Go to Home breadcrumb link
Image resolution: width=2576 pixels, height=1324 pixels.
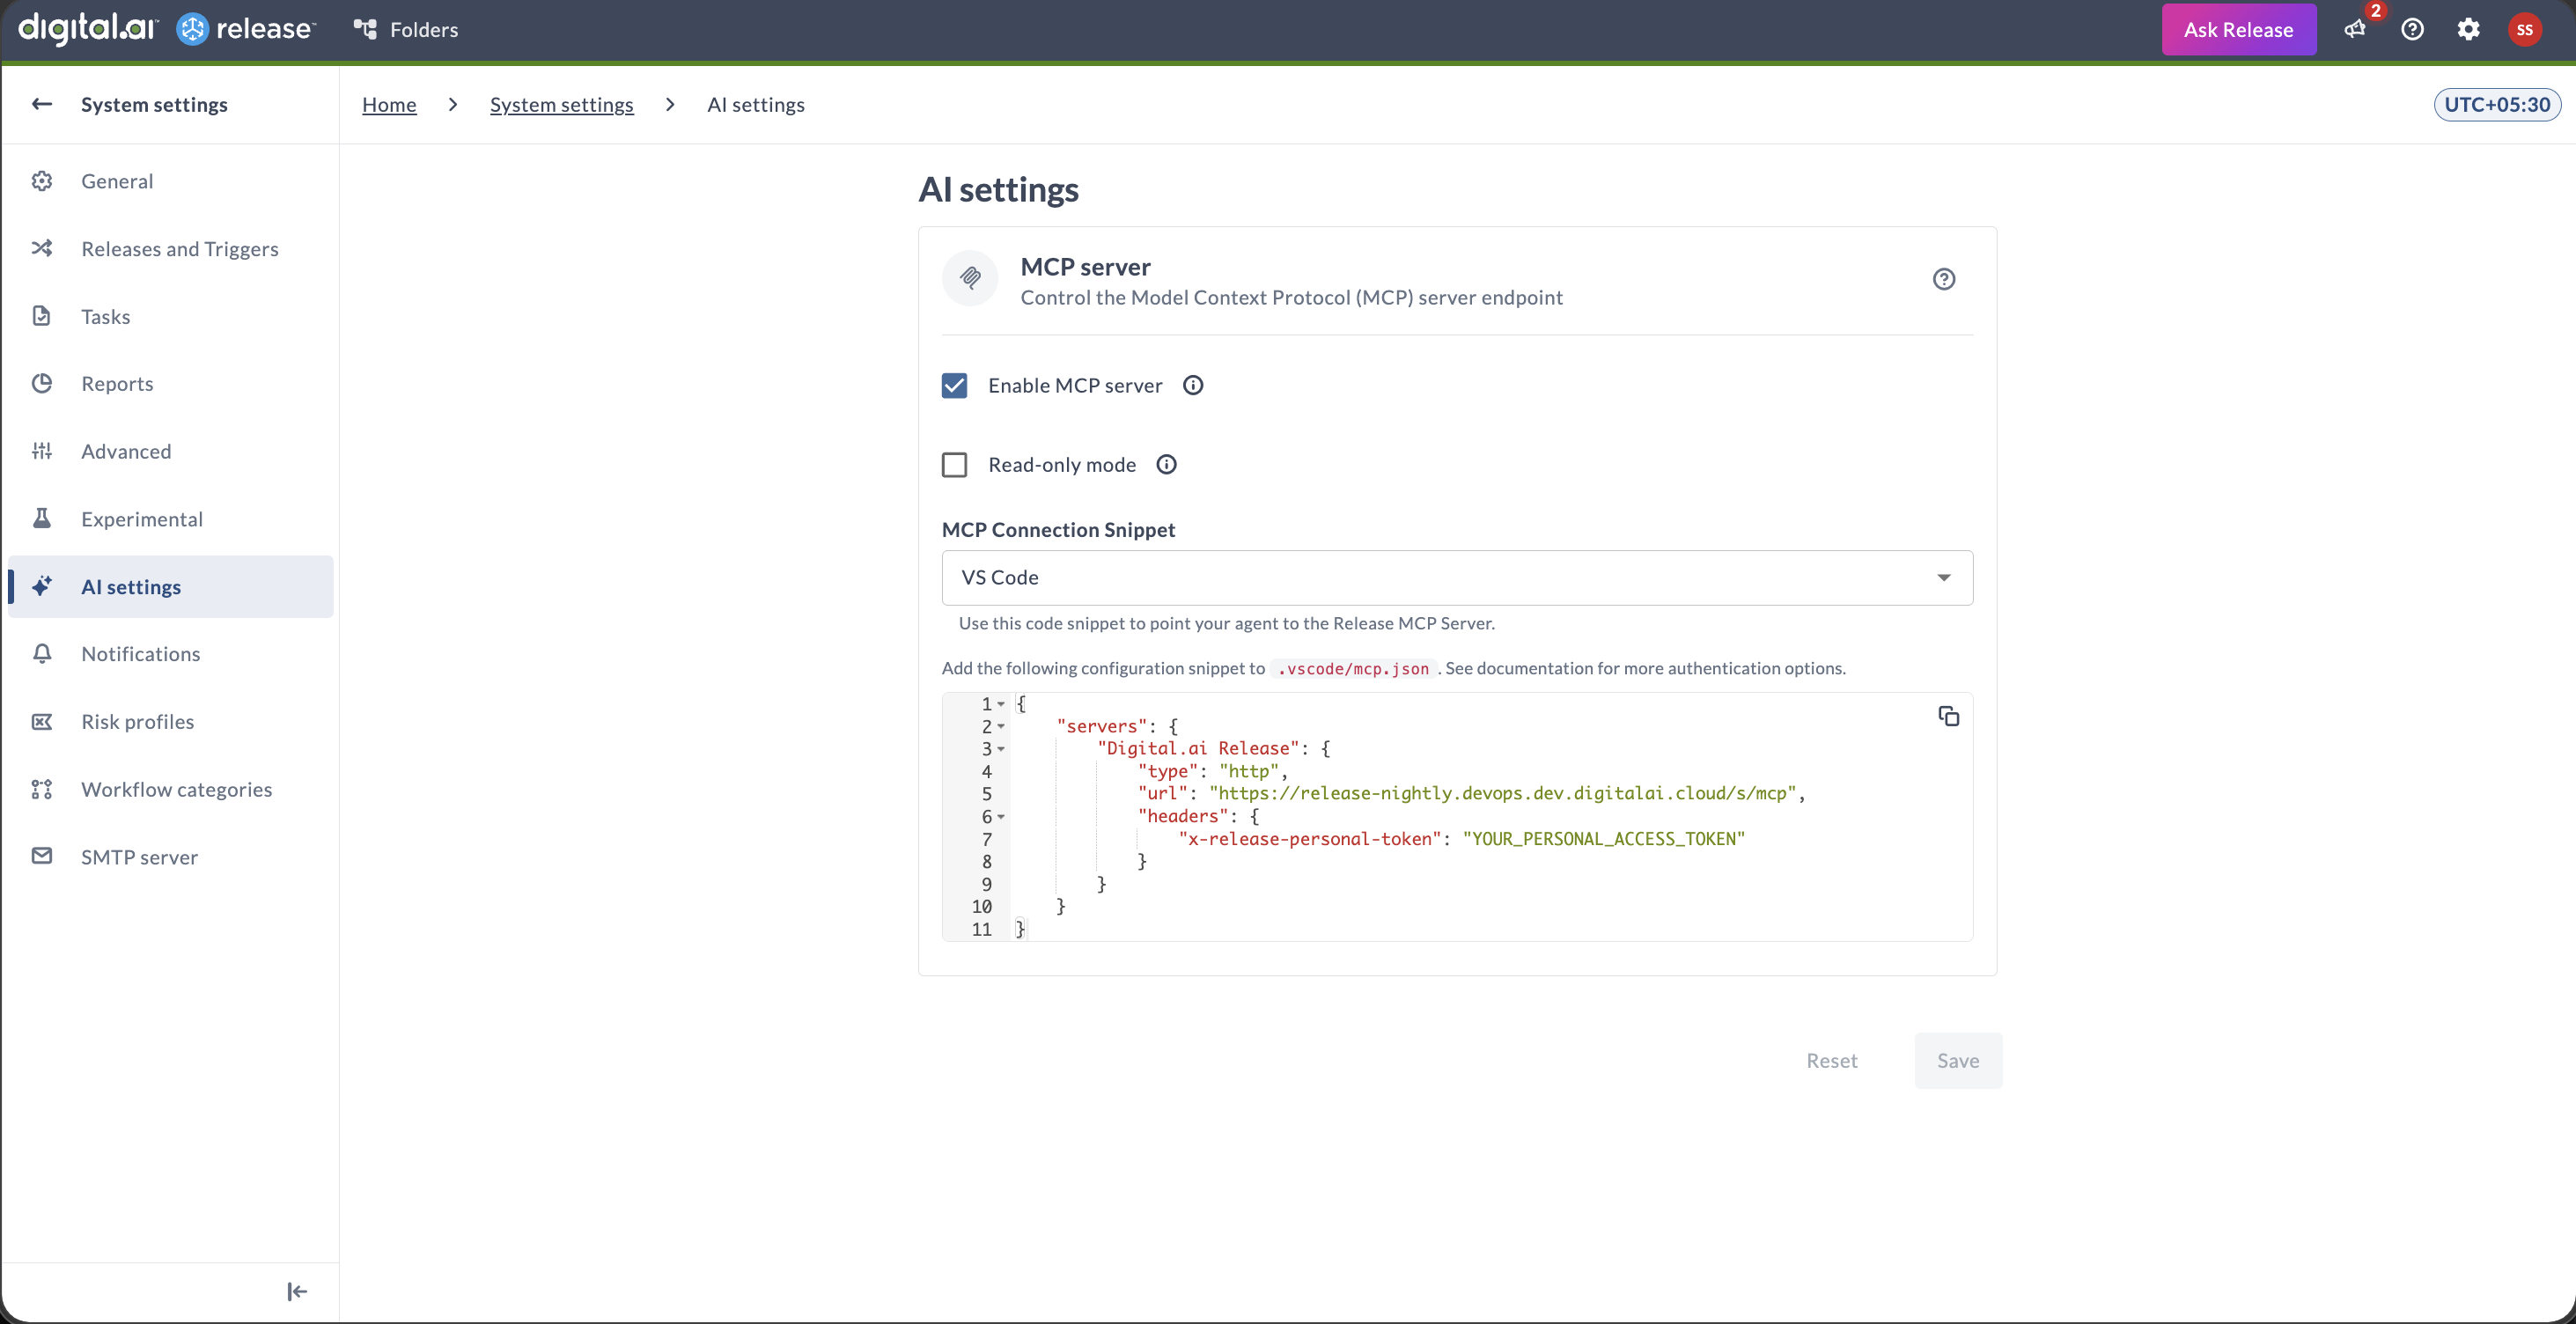pos(389,104)
